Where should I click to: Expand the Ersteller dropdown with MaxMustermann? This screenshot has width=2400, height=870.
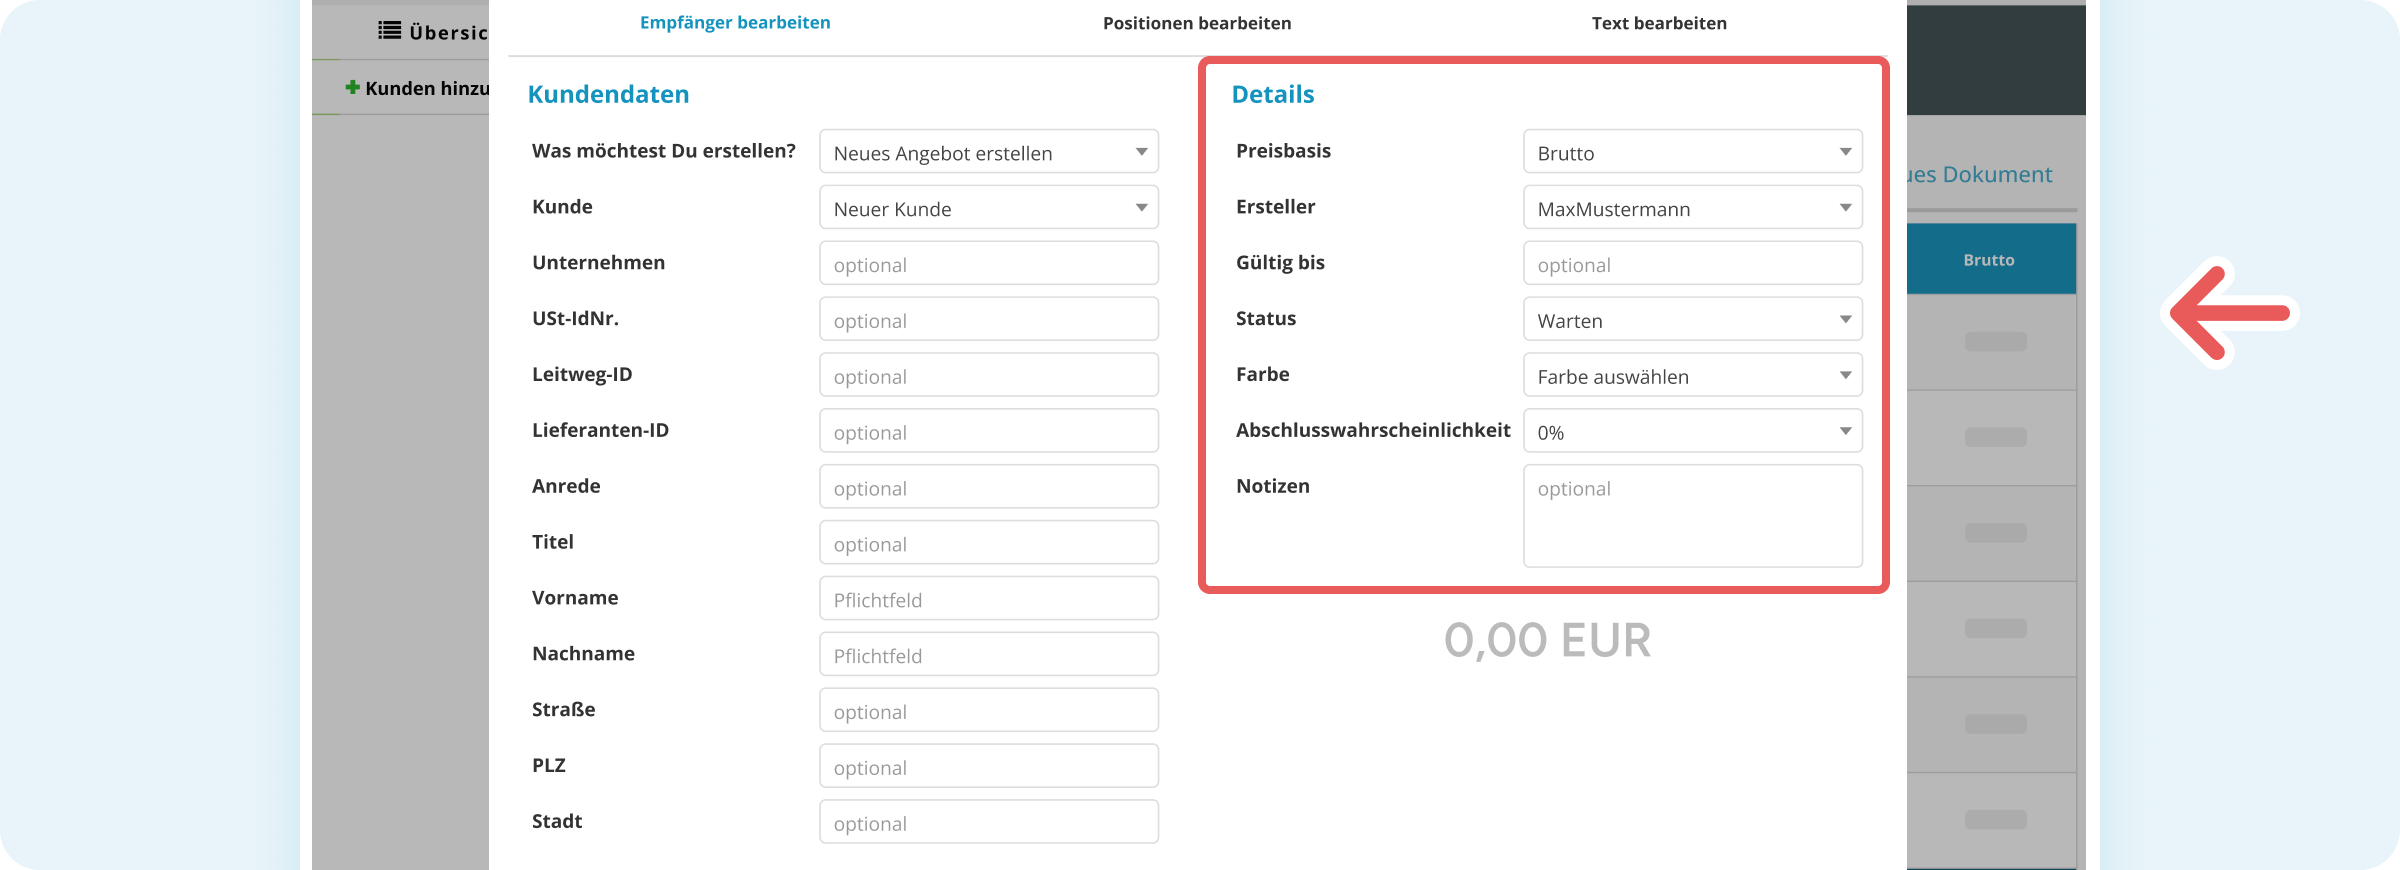coord(1692,208)
